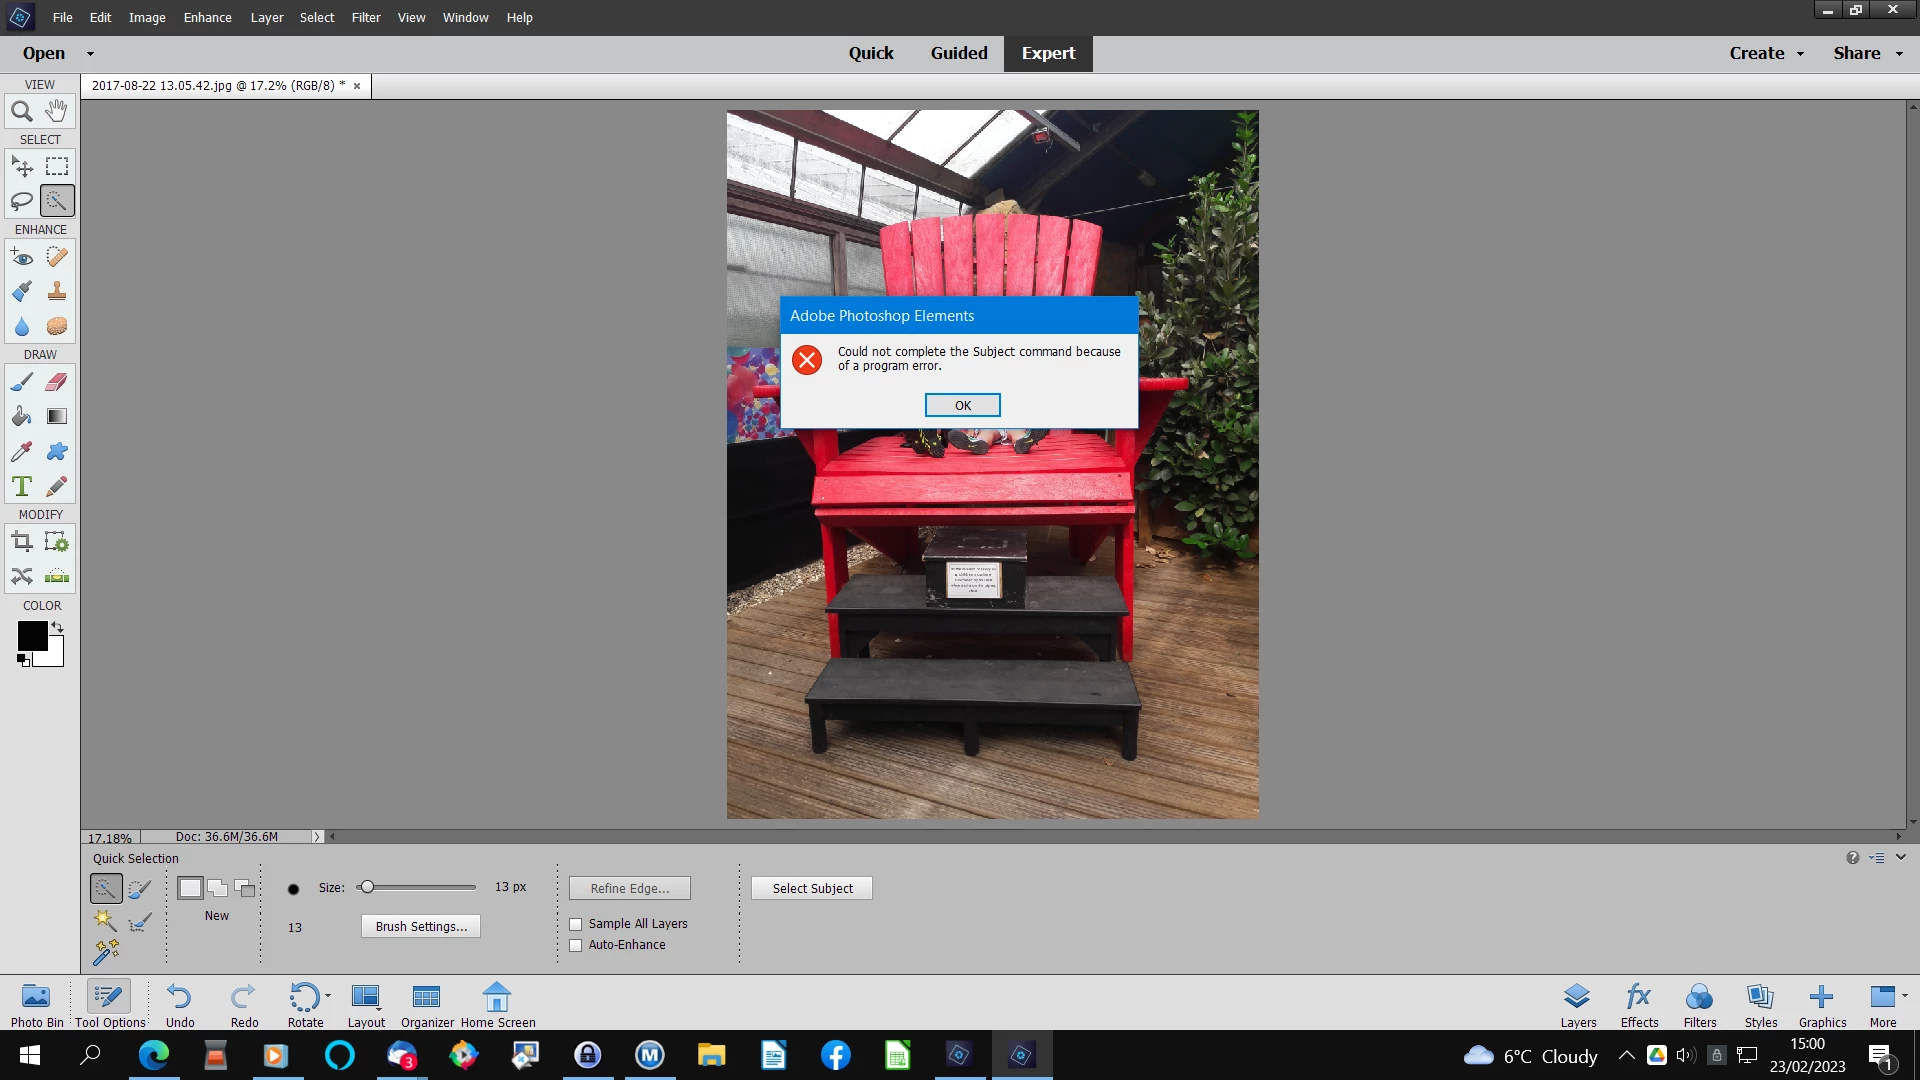Toggle the Auto-Enhance checkbox

coord(576,945)
